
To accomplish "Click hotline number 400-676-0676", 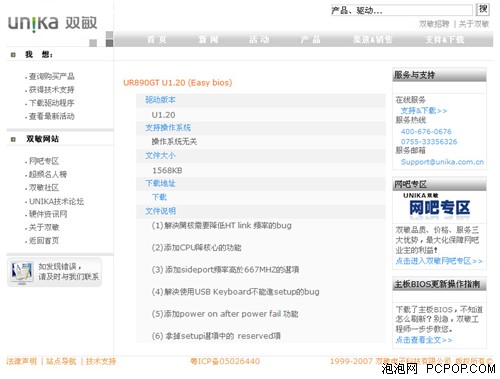I will click(426, 132).
